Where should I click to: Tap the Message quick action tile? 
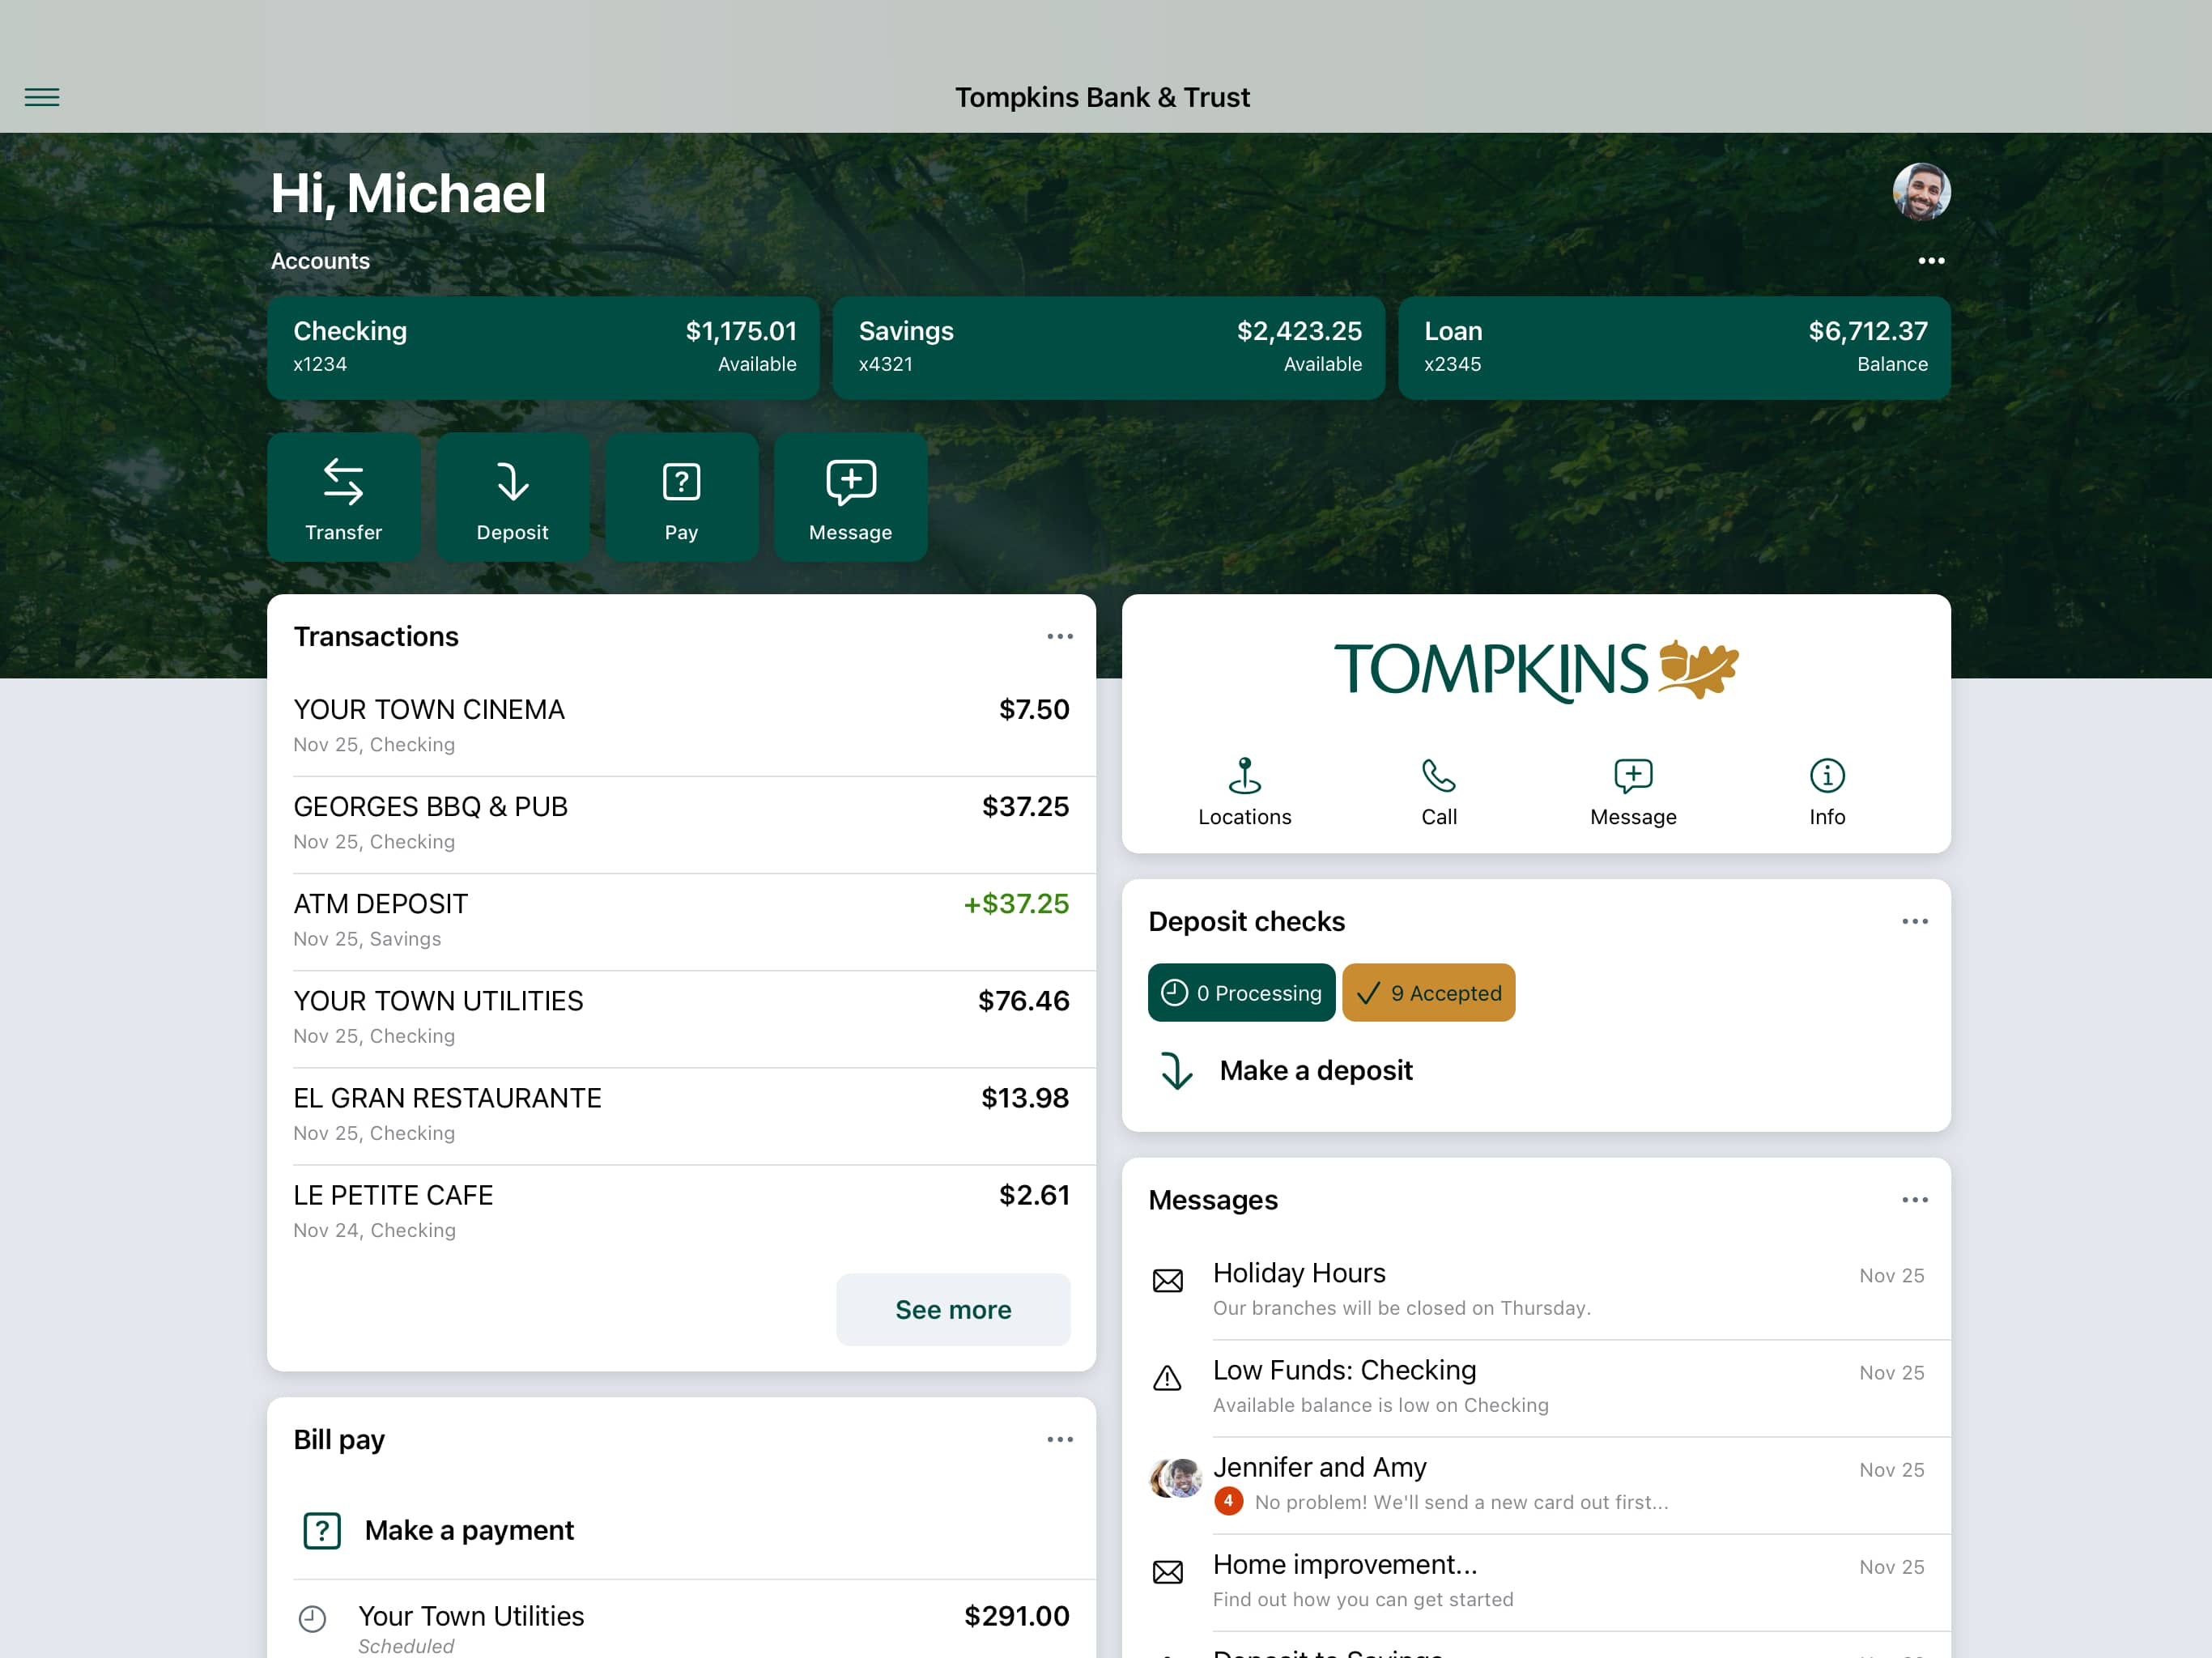click(850, 497)
